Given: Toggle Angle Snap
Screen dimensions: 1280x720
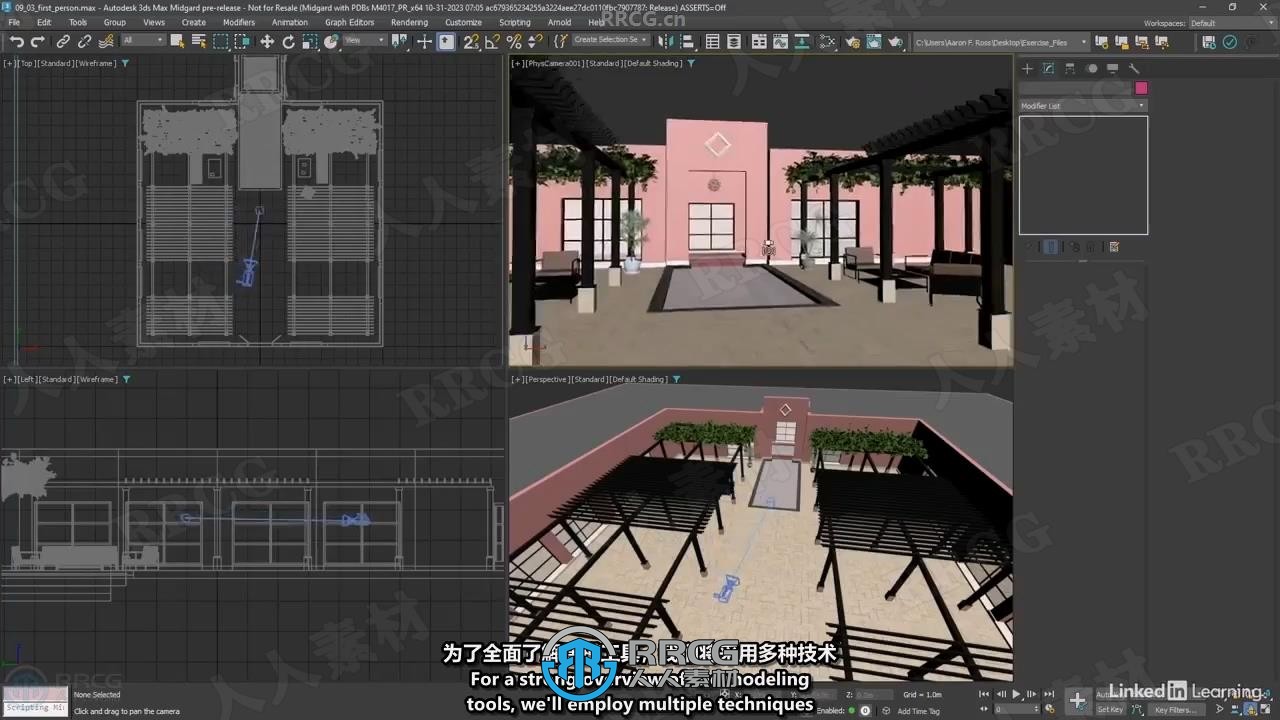Looking at the screenshot, I should point(492,41).
